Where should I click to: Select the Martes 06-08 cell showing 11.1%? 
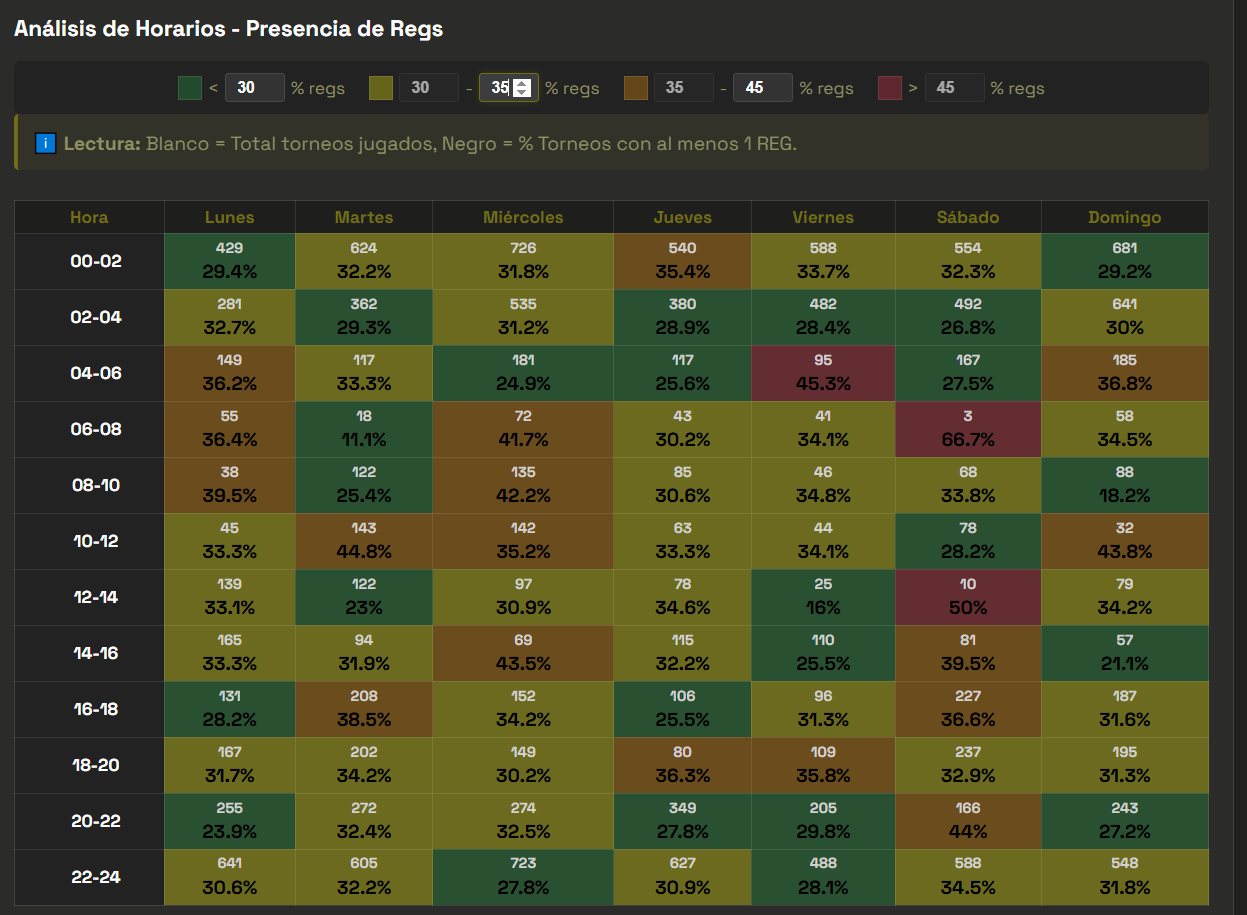tap(363, 429)
